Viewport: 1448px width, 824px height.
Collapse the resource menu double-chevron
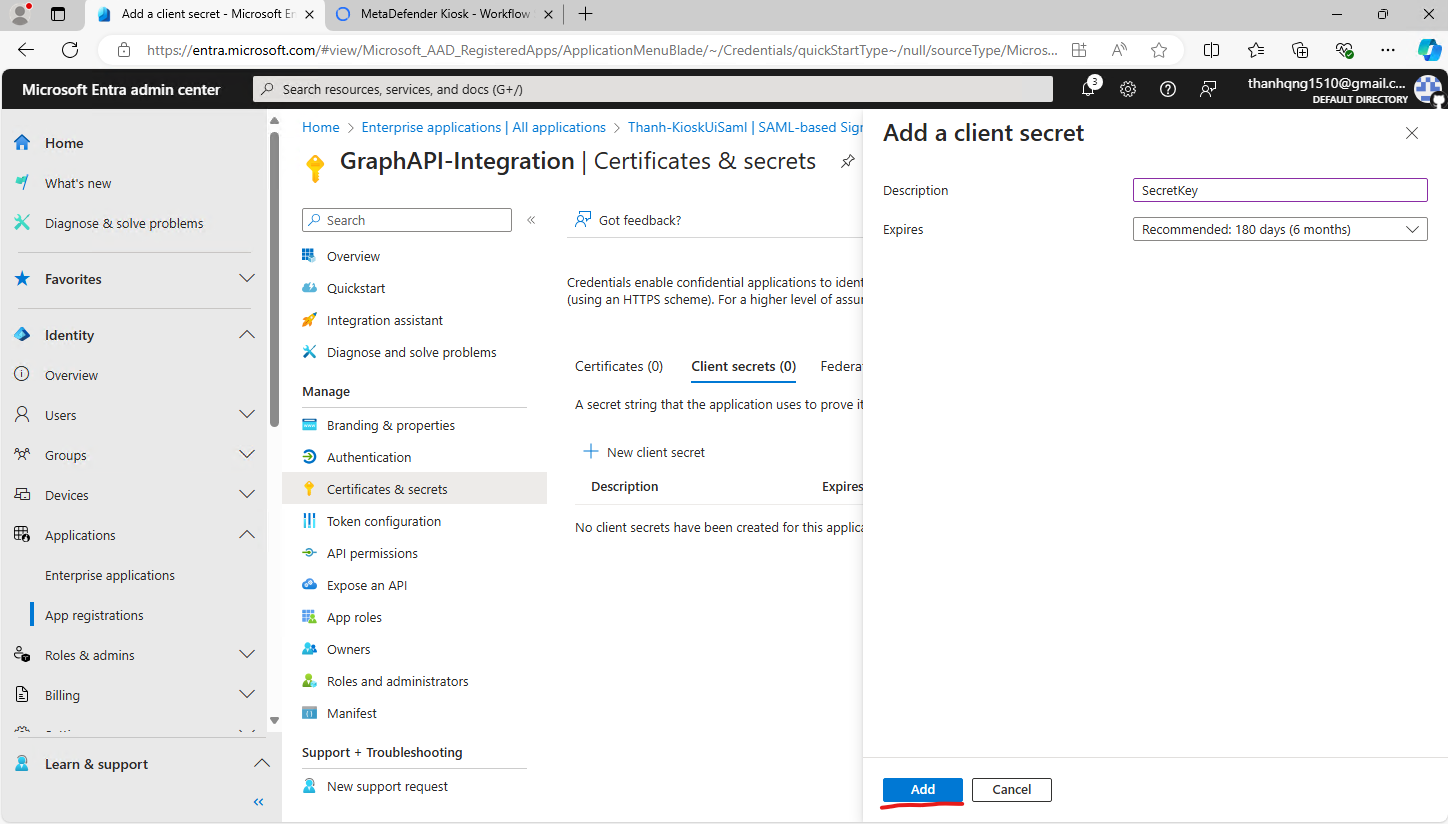click(x=531, y=220)
